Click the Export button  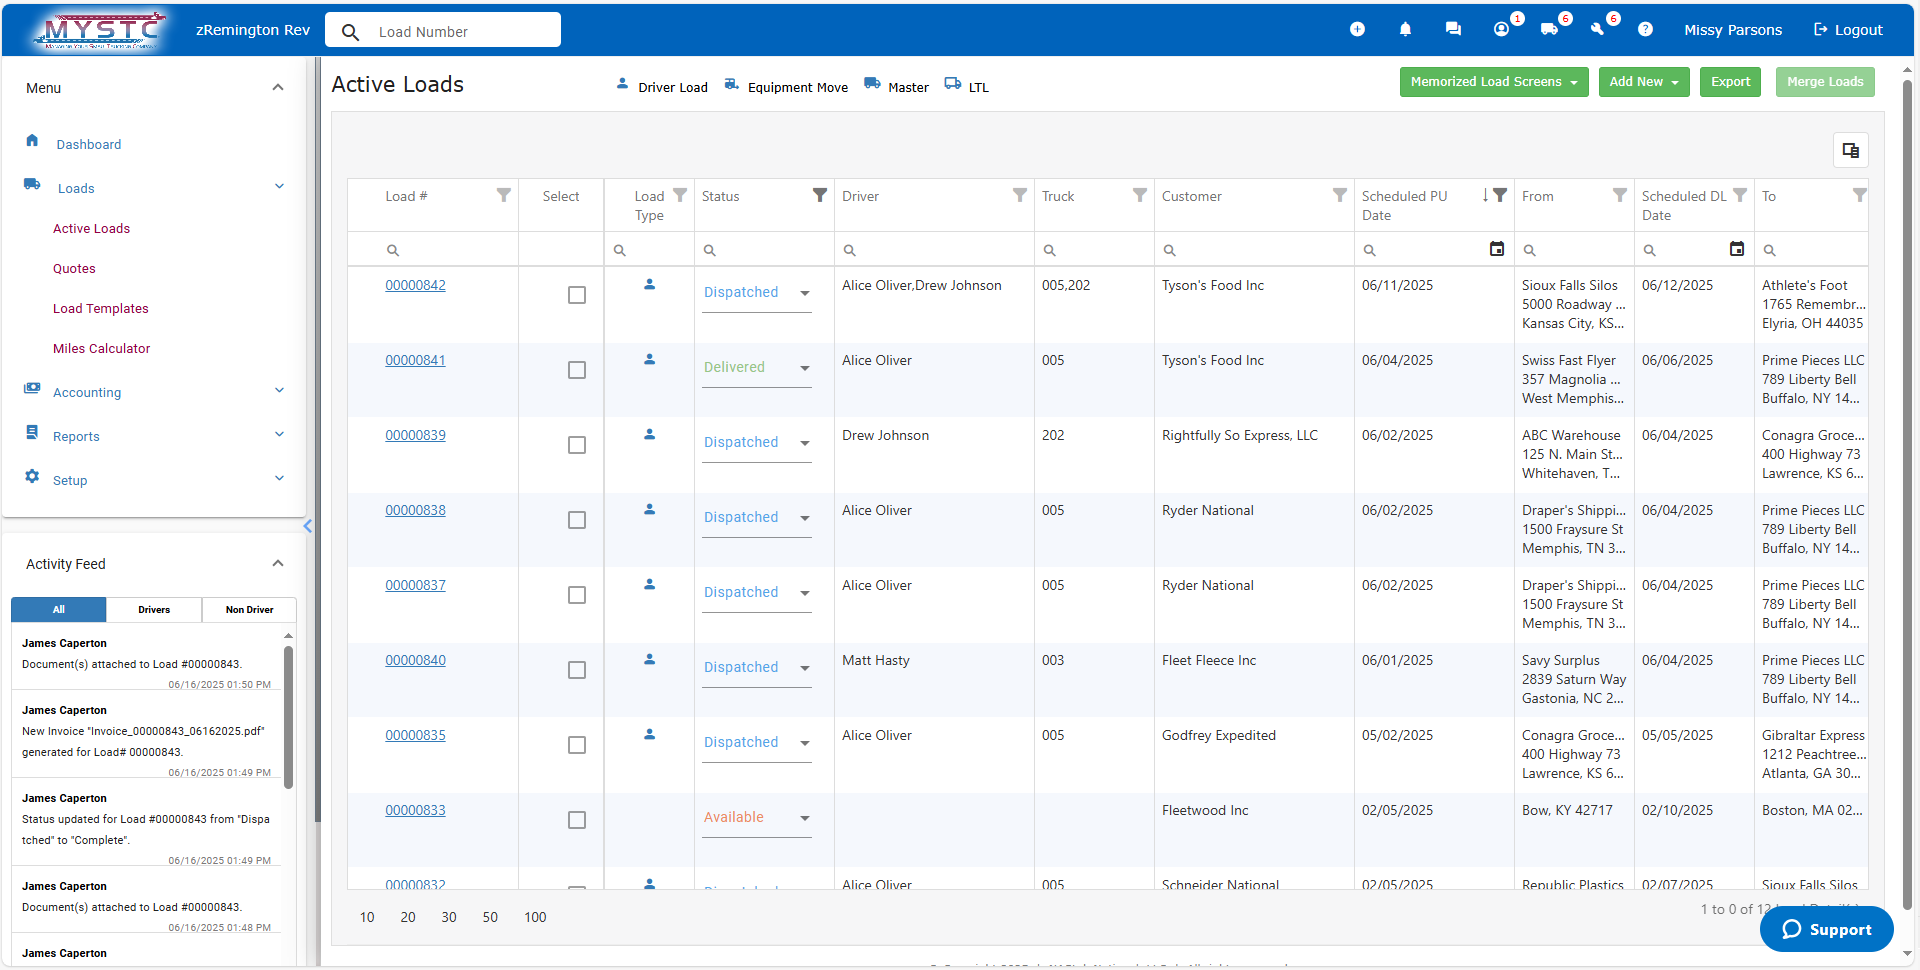(x=1729, y=82)
